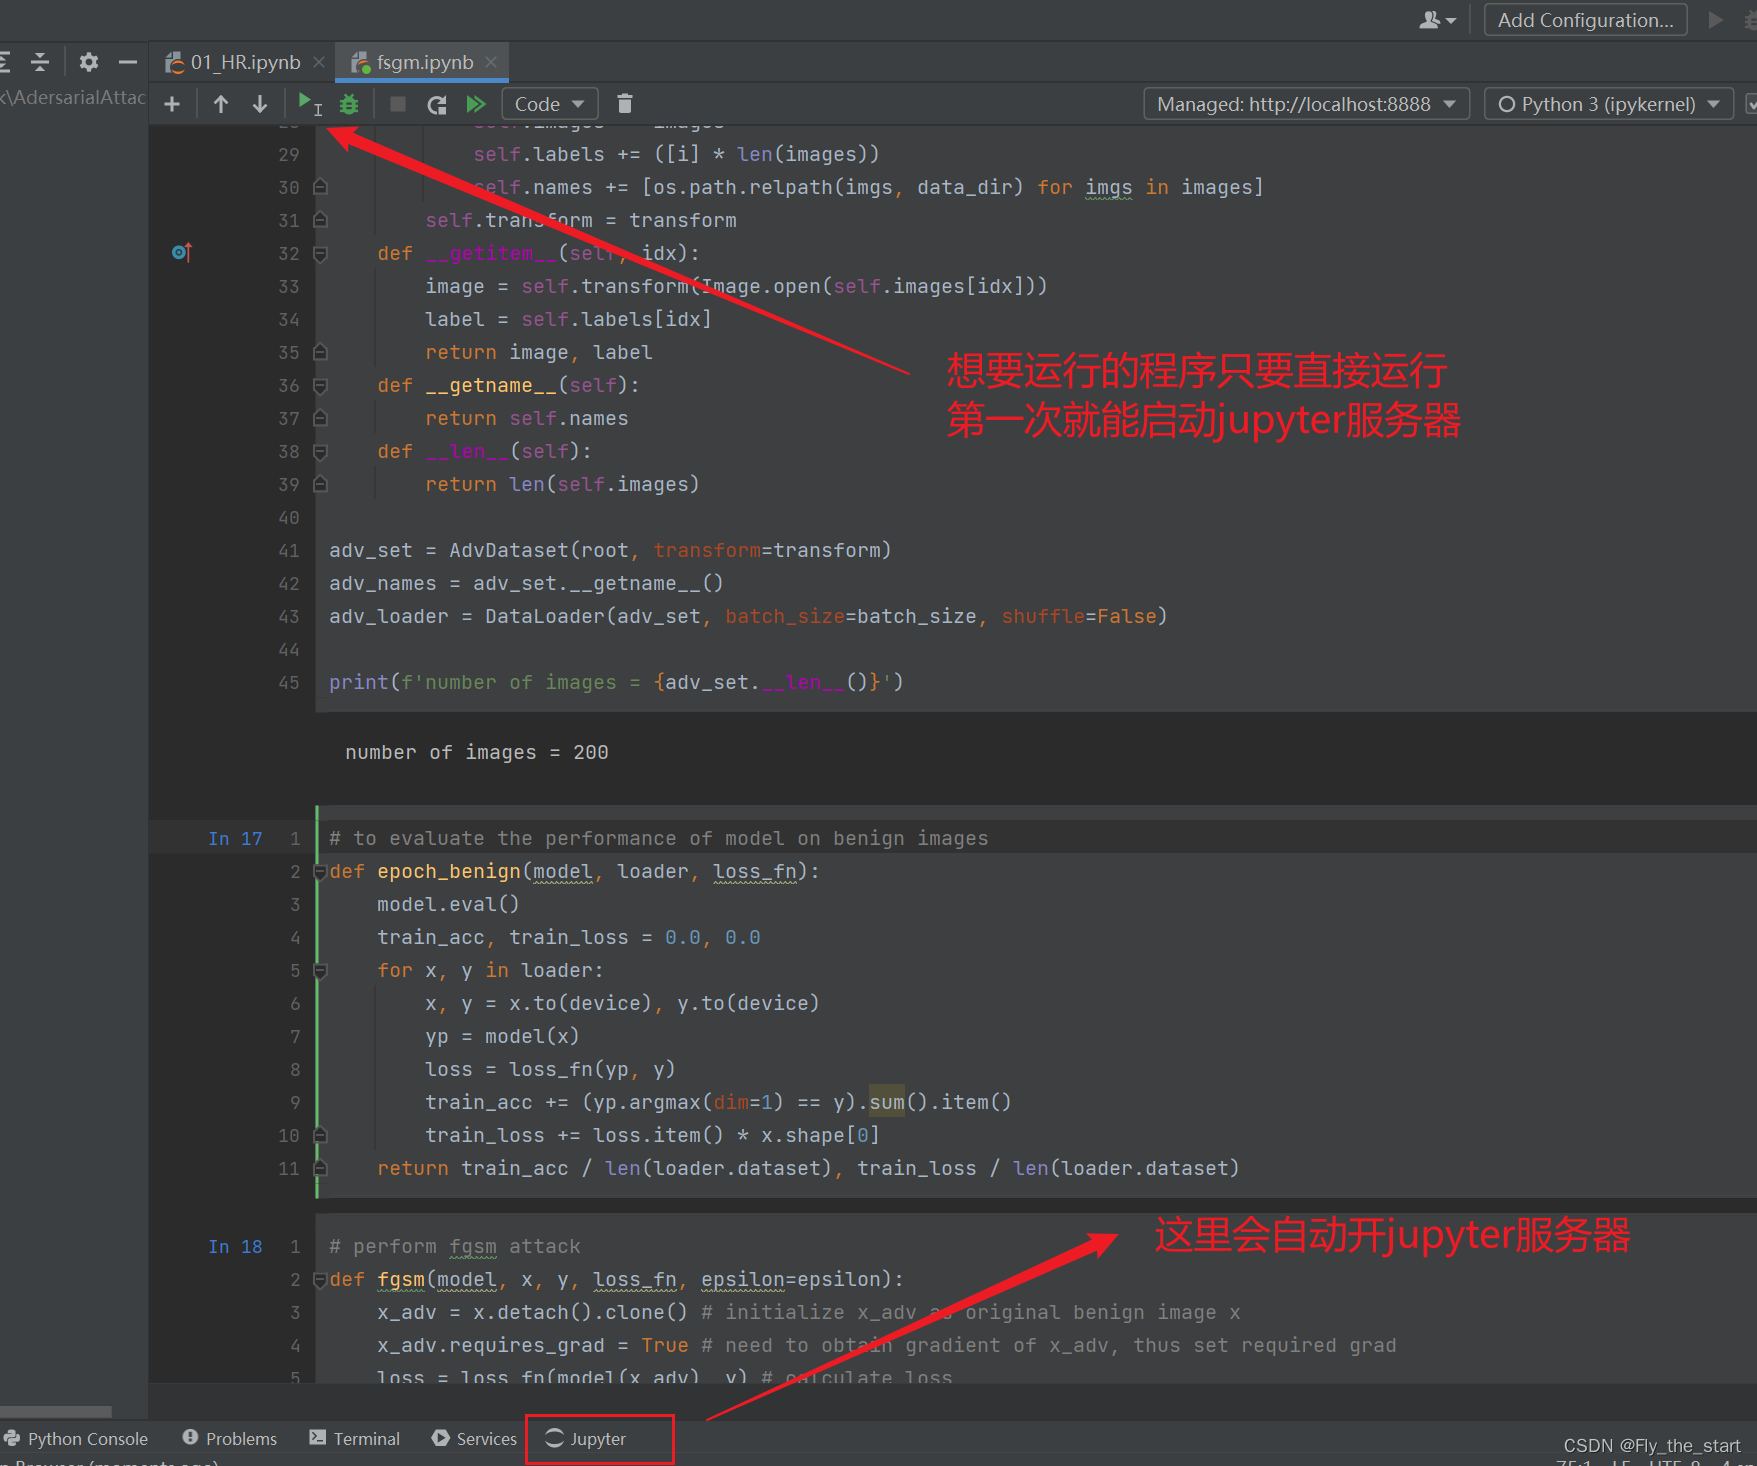Close the fsgm.ipynb tab
The image size is (1757, 1466).
click(491, 62)
